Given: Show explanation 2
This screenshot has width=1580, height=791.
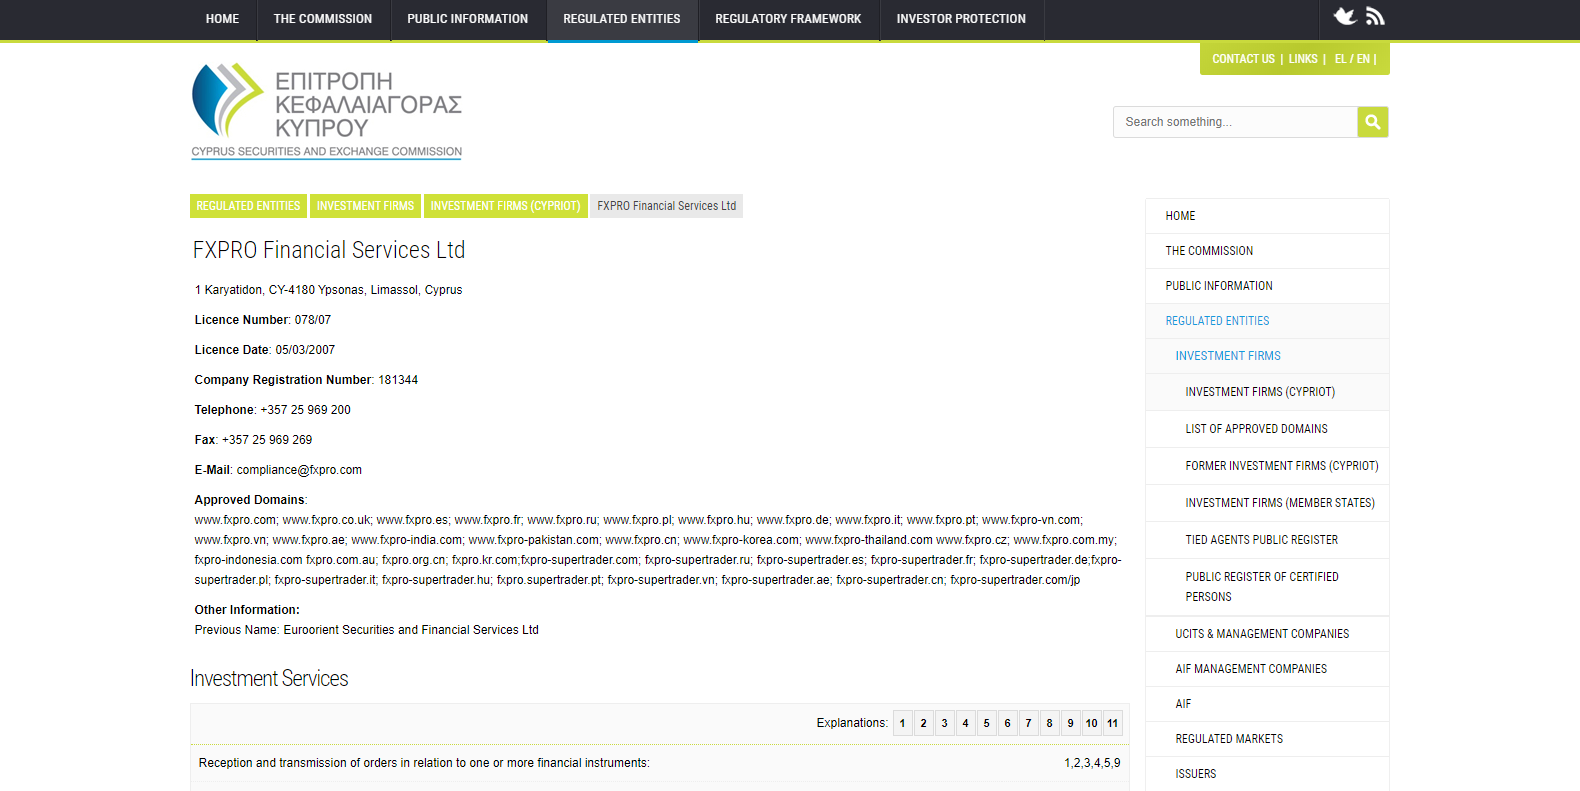Looking at the screenshot, I should pos(923,723).
